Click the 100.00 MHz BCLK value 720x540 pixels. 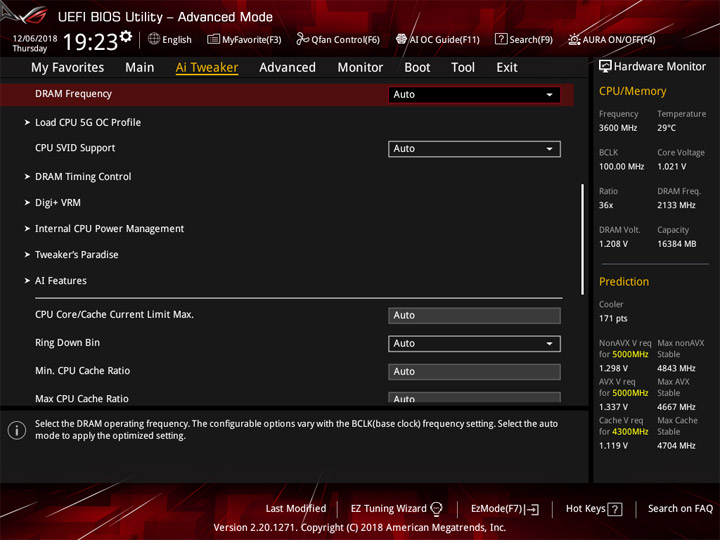(x=621, y=167)
